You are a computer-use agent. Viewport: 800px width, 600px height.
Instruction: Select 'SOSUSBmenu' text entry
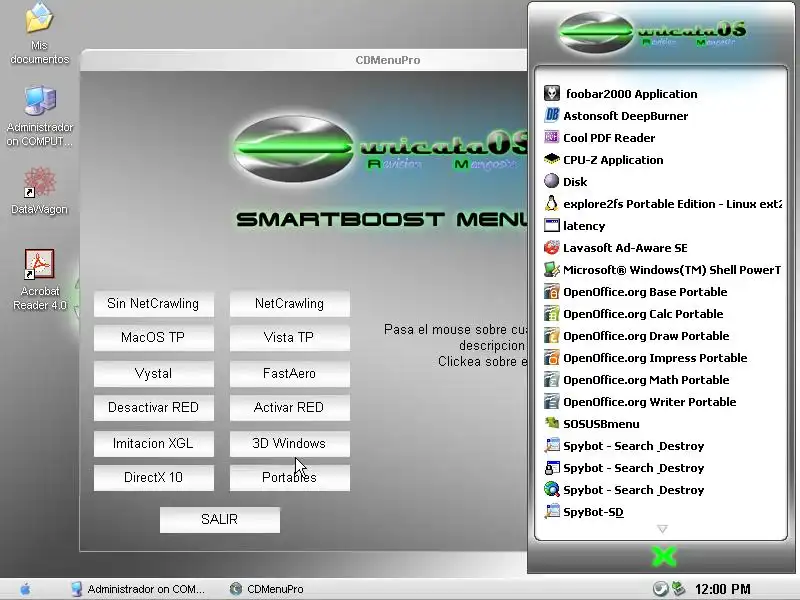point(601,424)
